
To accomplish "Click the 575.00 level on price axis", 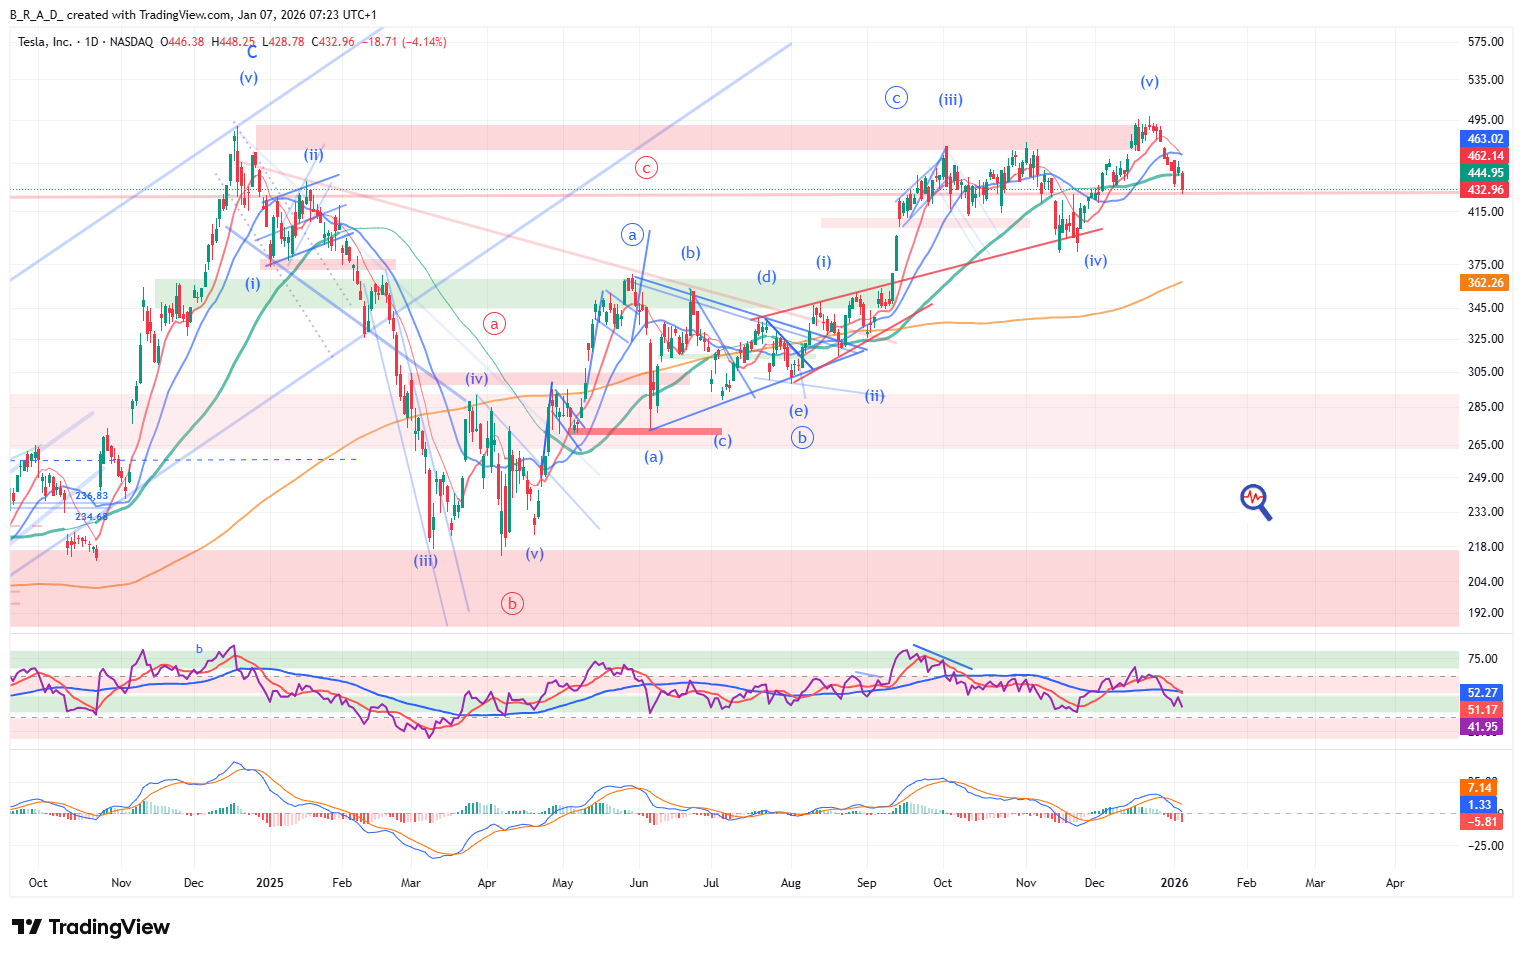I will 1485,42.
